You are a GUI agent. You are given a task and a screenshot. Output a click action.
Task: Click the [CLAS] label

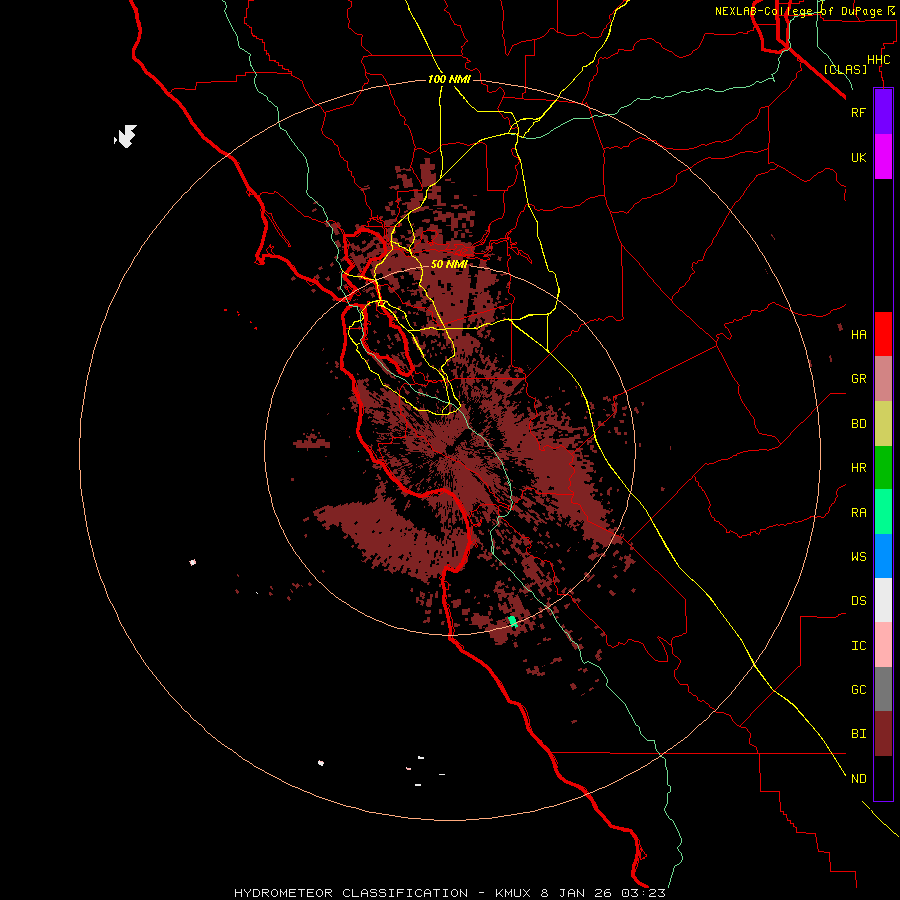[845, 69]
